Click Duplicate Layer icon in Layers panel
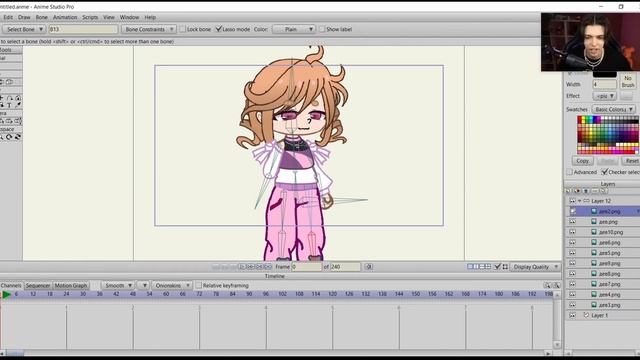 pos(577,191)
